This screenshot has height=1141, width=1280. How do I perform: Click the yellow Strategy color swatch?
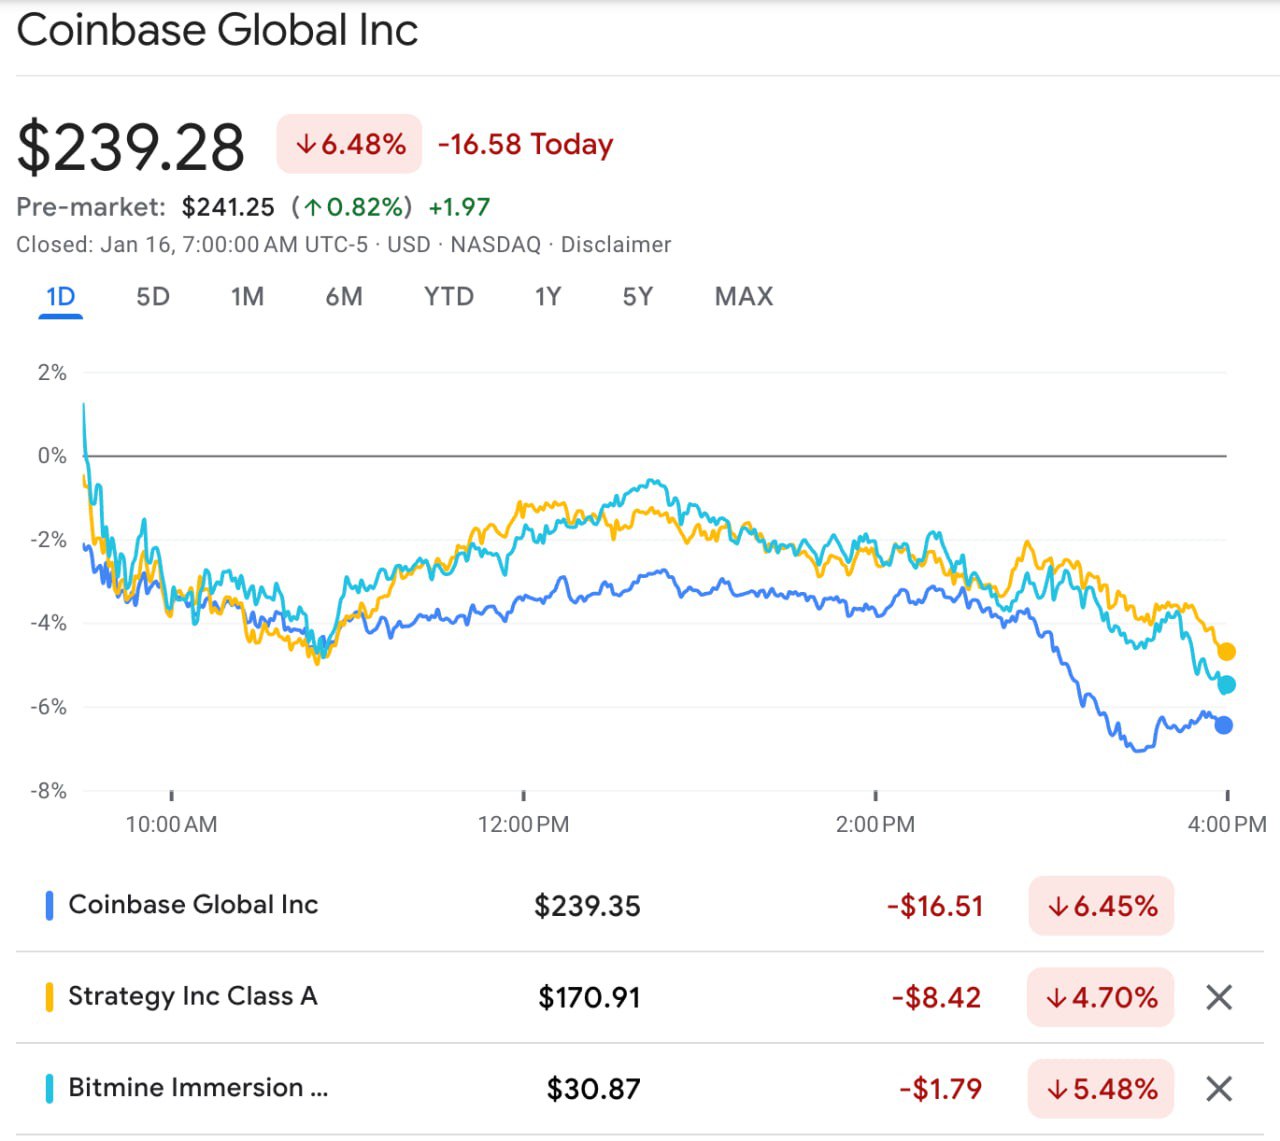(49, 997)
